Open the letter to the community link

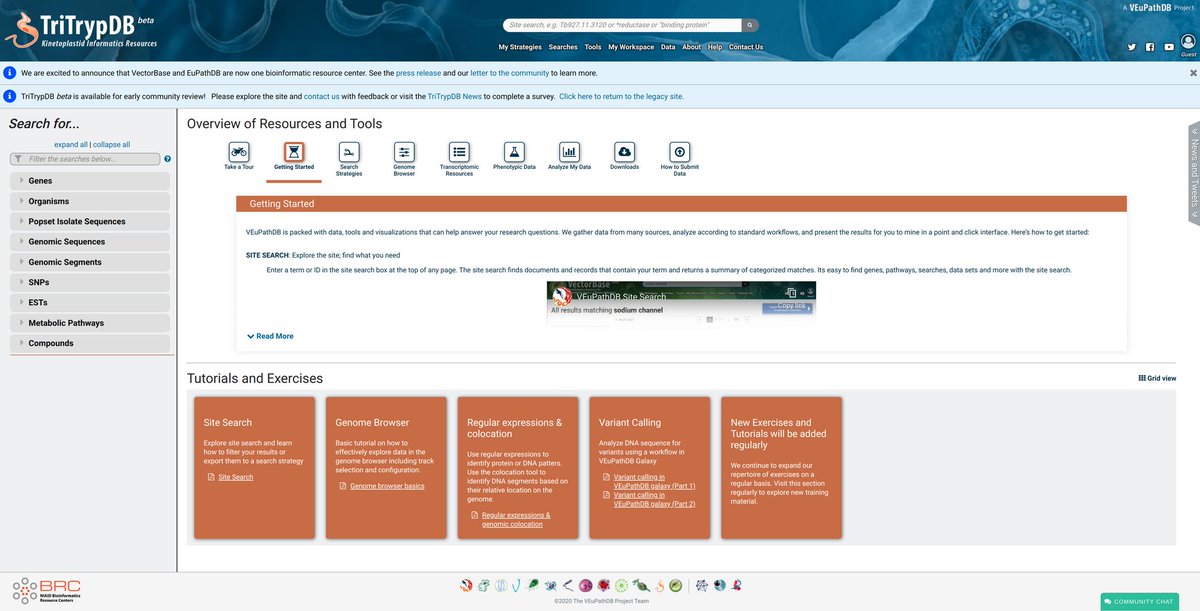(x=509, y=73)
